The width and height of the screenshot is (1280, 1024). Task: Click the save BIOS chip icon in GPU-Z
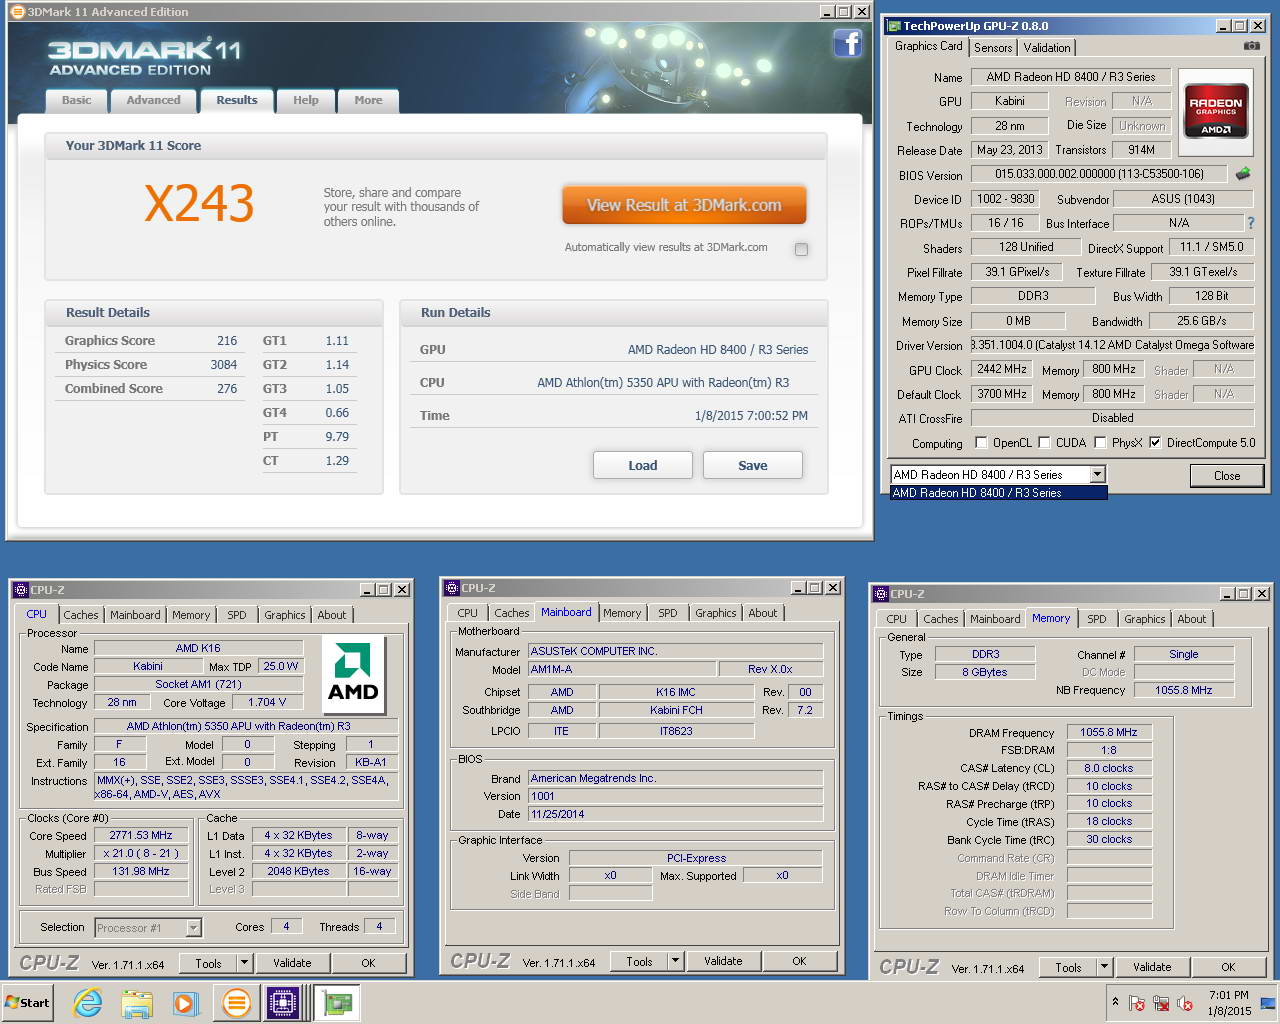[1243, 173]
